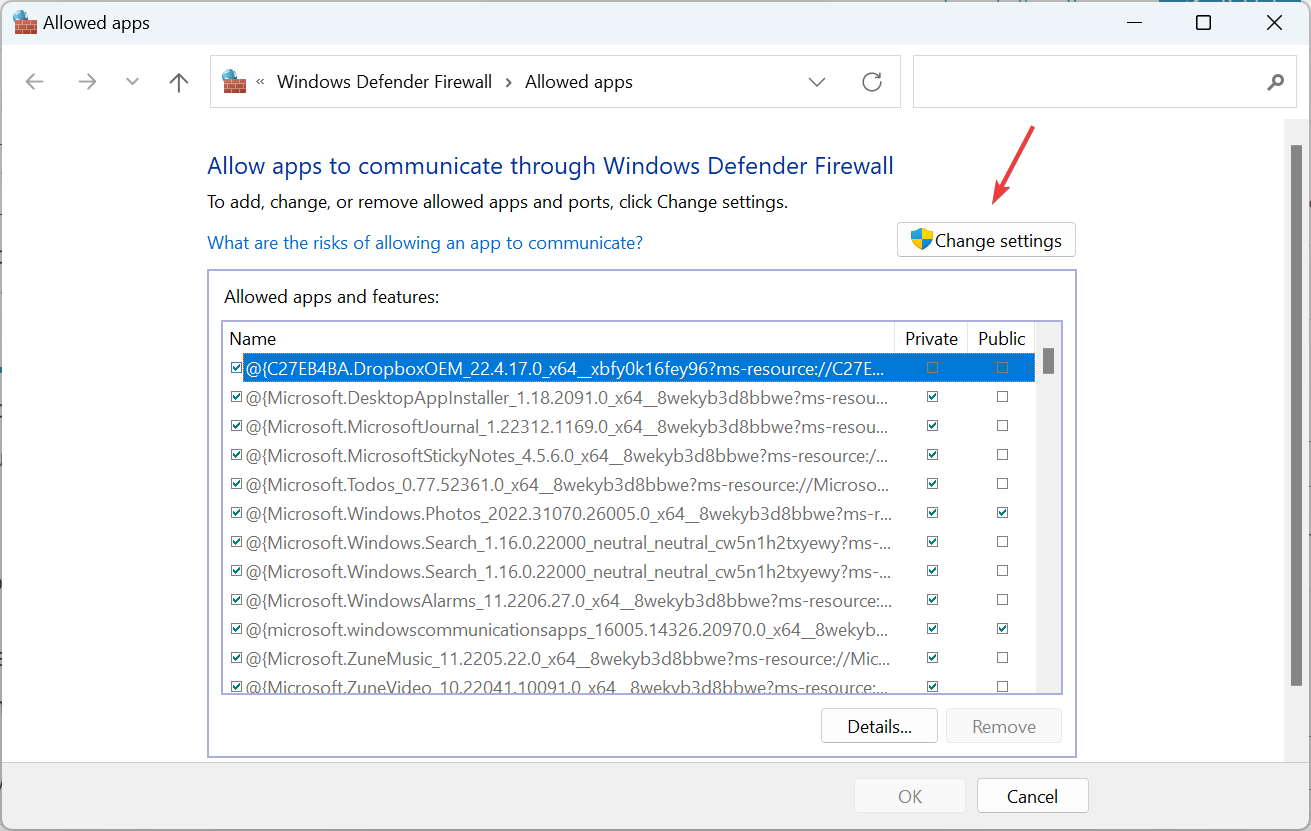Click the apps list vertical scrollbar thumb
This screenshot has width=1311, height=831.
point(1048,360)
